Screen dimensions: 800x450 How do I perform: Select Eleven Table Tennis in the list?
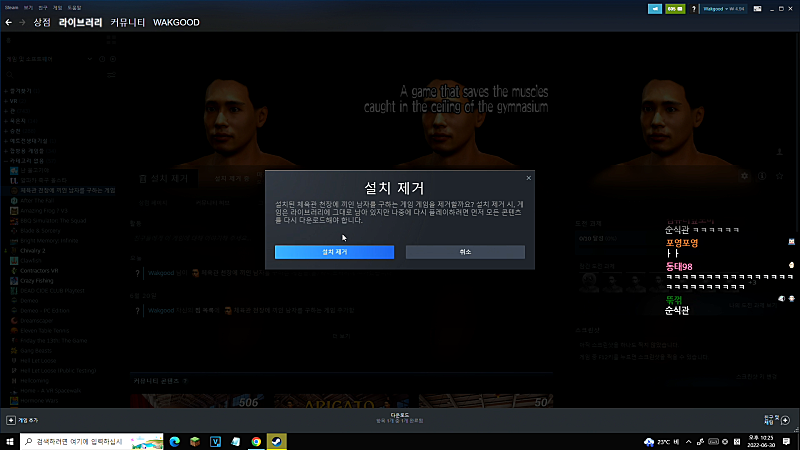(x=44, y=331)
